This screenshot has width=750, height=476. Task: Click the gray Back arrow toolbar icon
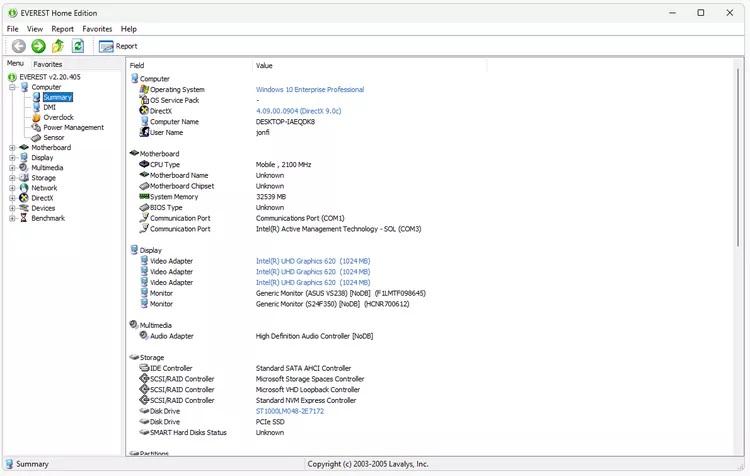18,46
